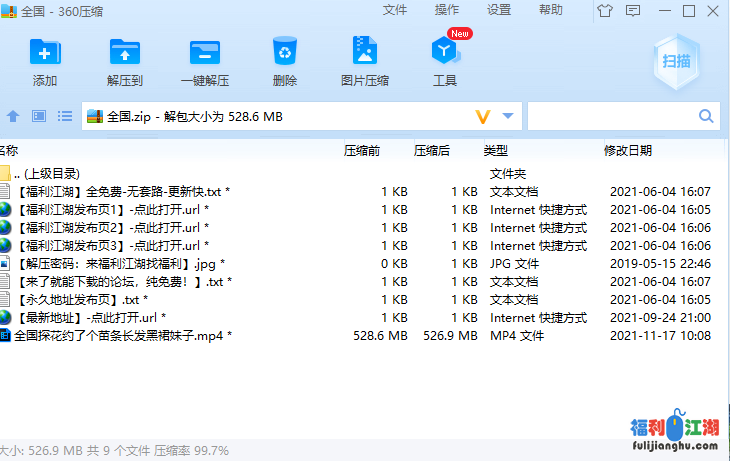Switch to the thumbnail view icon
Viewport: 730px width, 461px height.
coord(39,117)
